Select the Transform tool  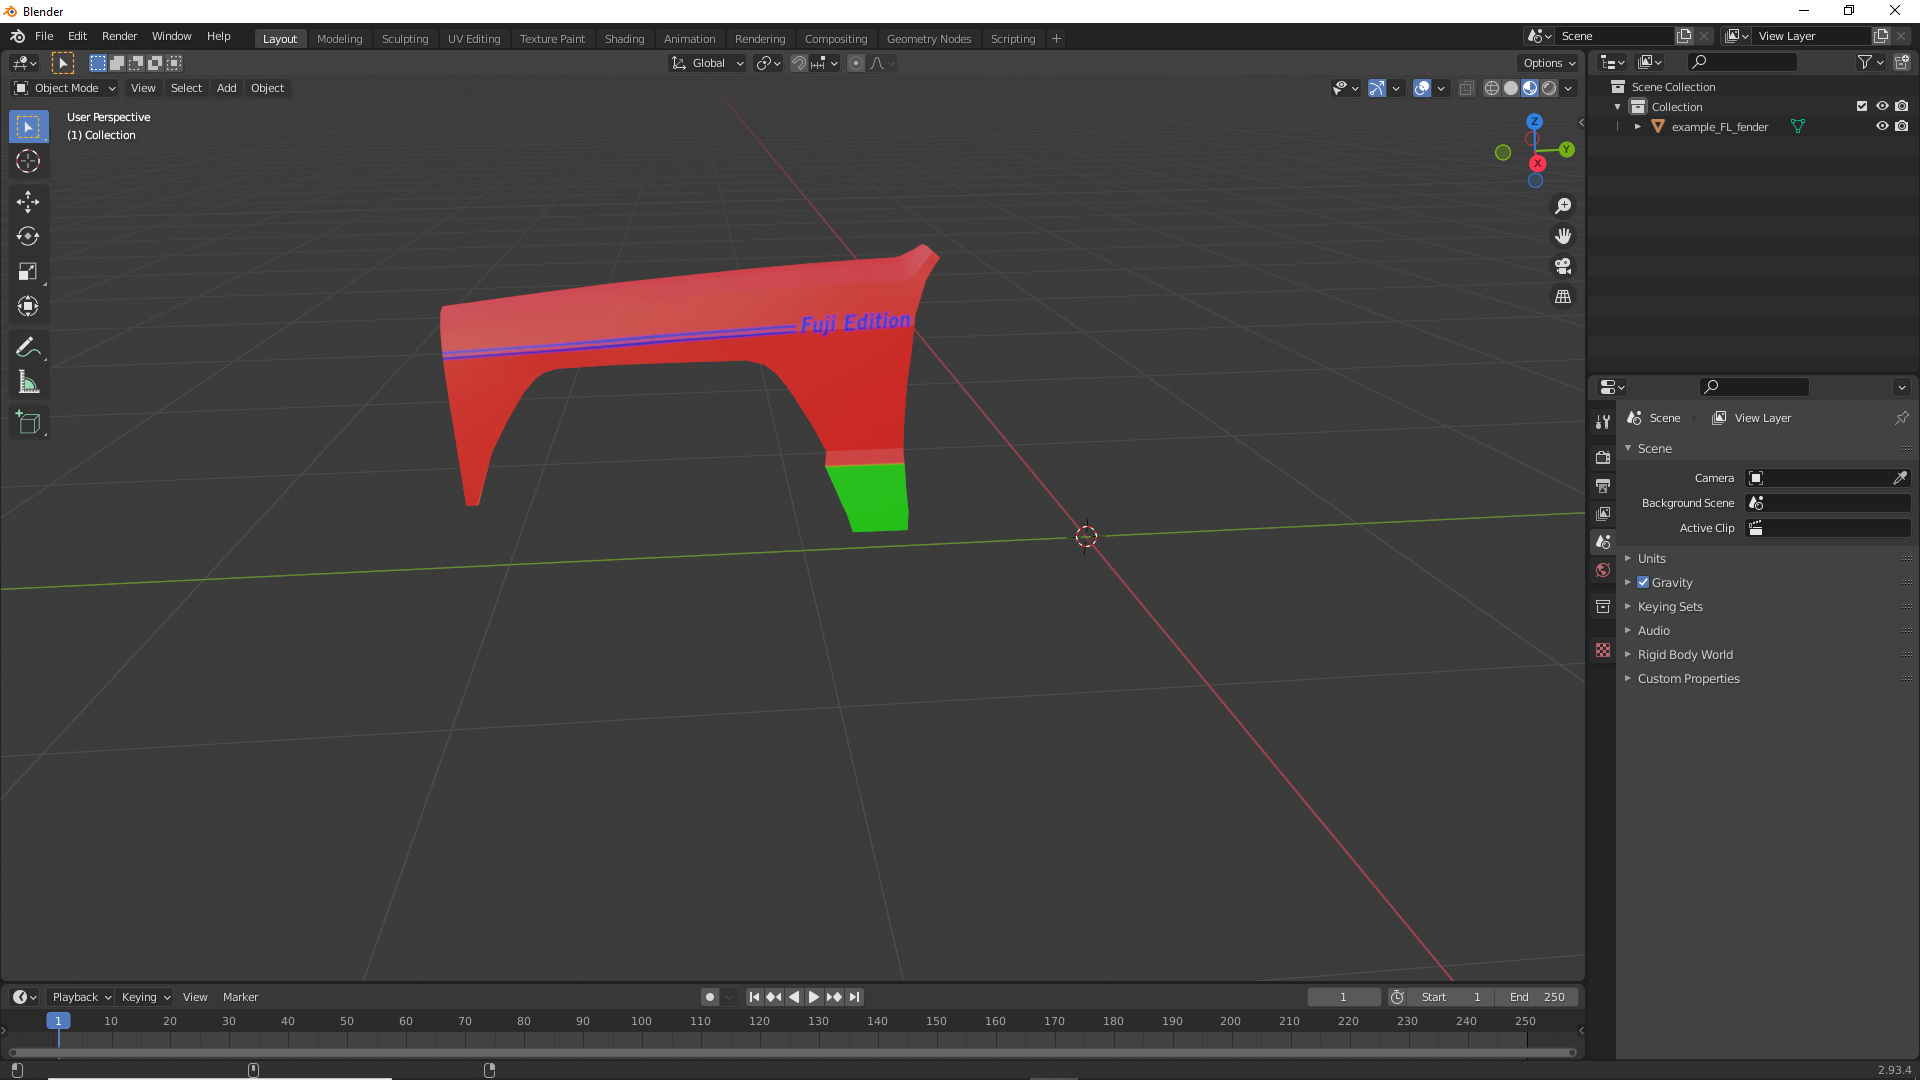[28, 306]
